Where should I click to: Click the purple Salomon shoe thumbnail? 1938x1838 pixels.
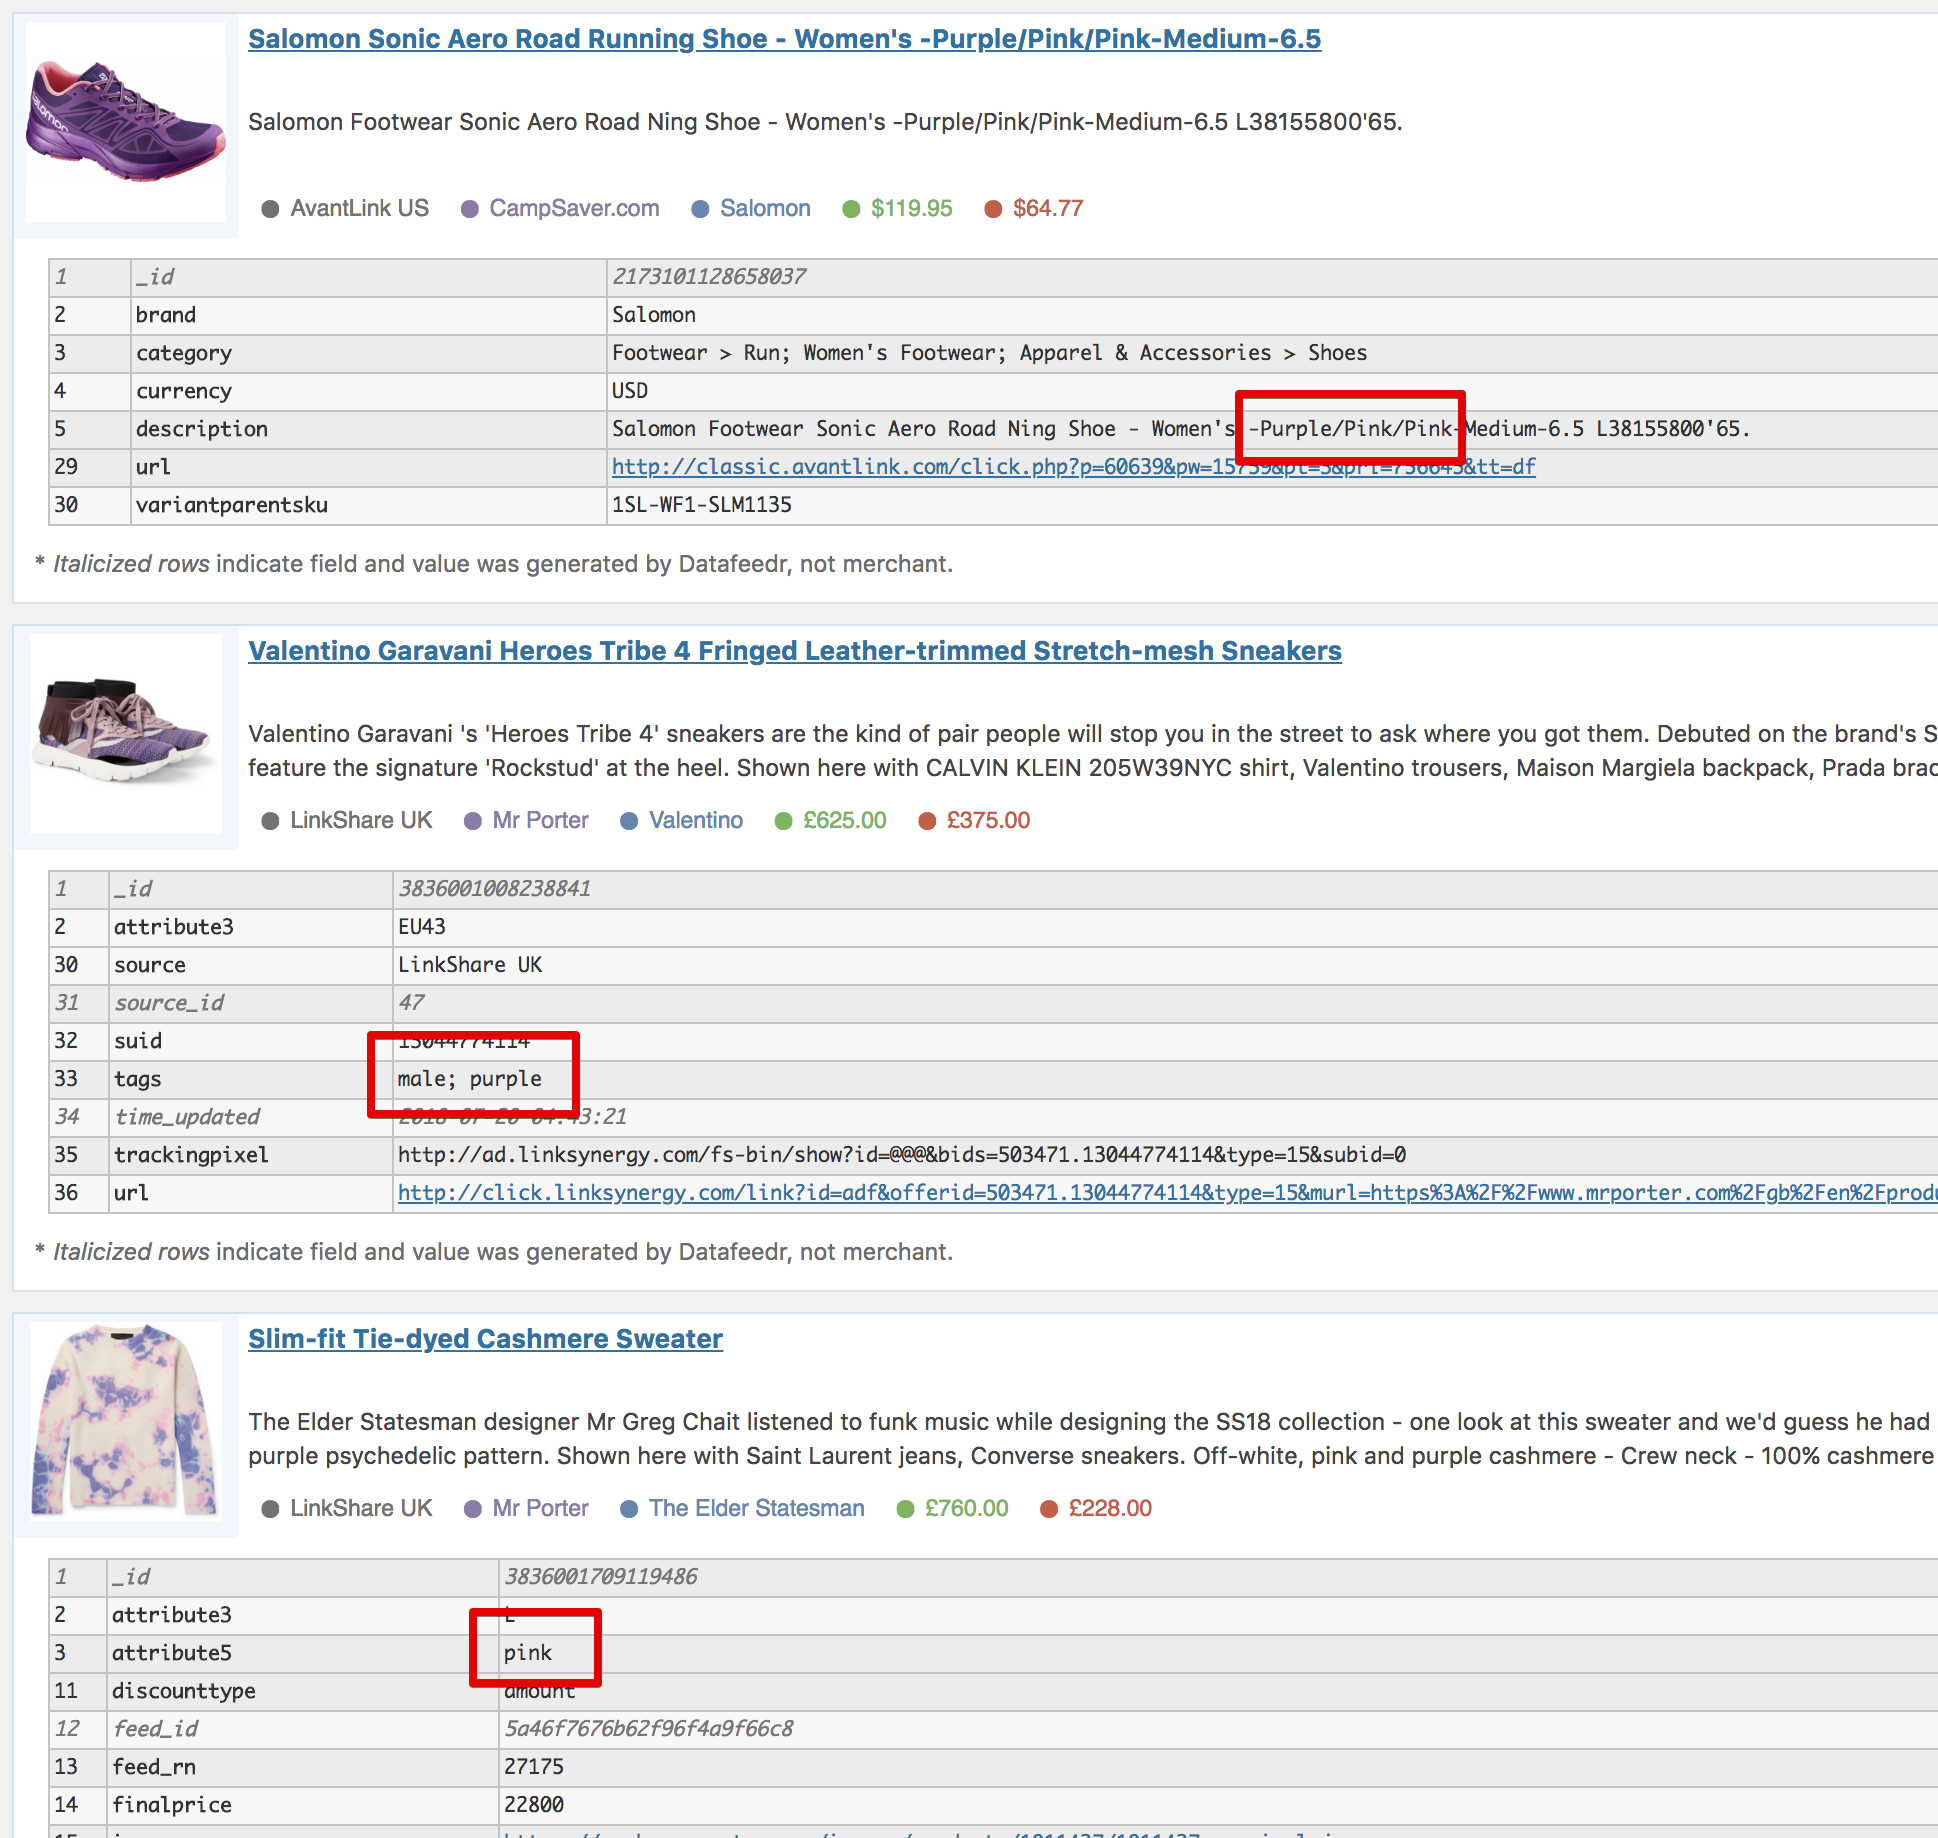(x=126, y=122)
